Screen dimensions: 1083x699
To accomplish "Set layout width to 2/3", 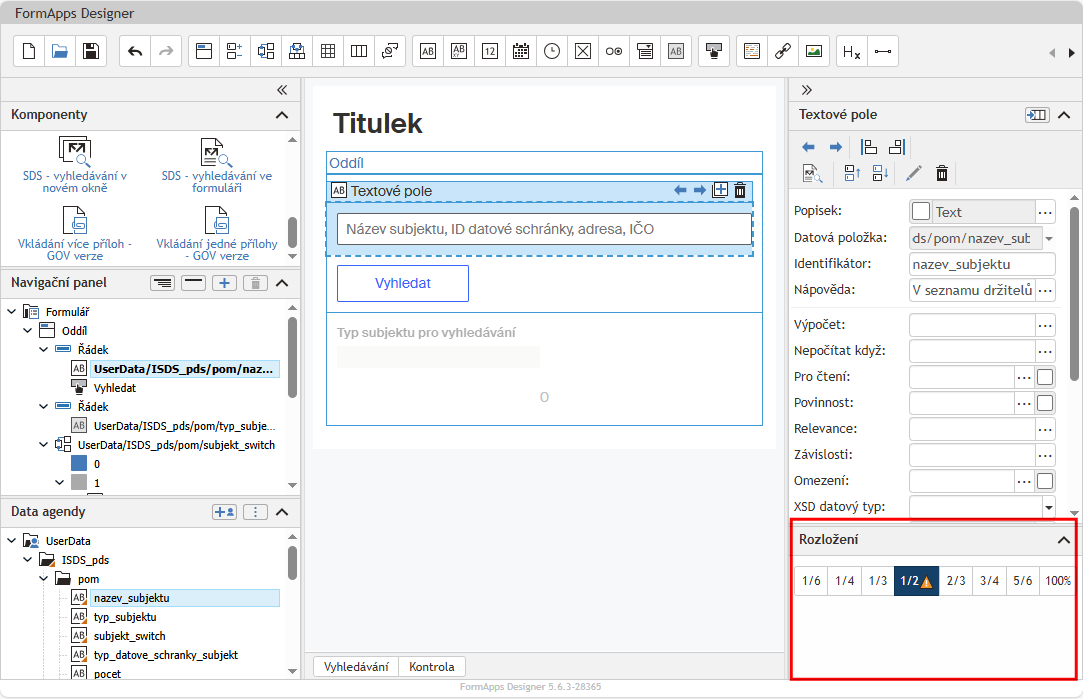I will (956, 581).
